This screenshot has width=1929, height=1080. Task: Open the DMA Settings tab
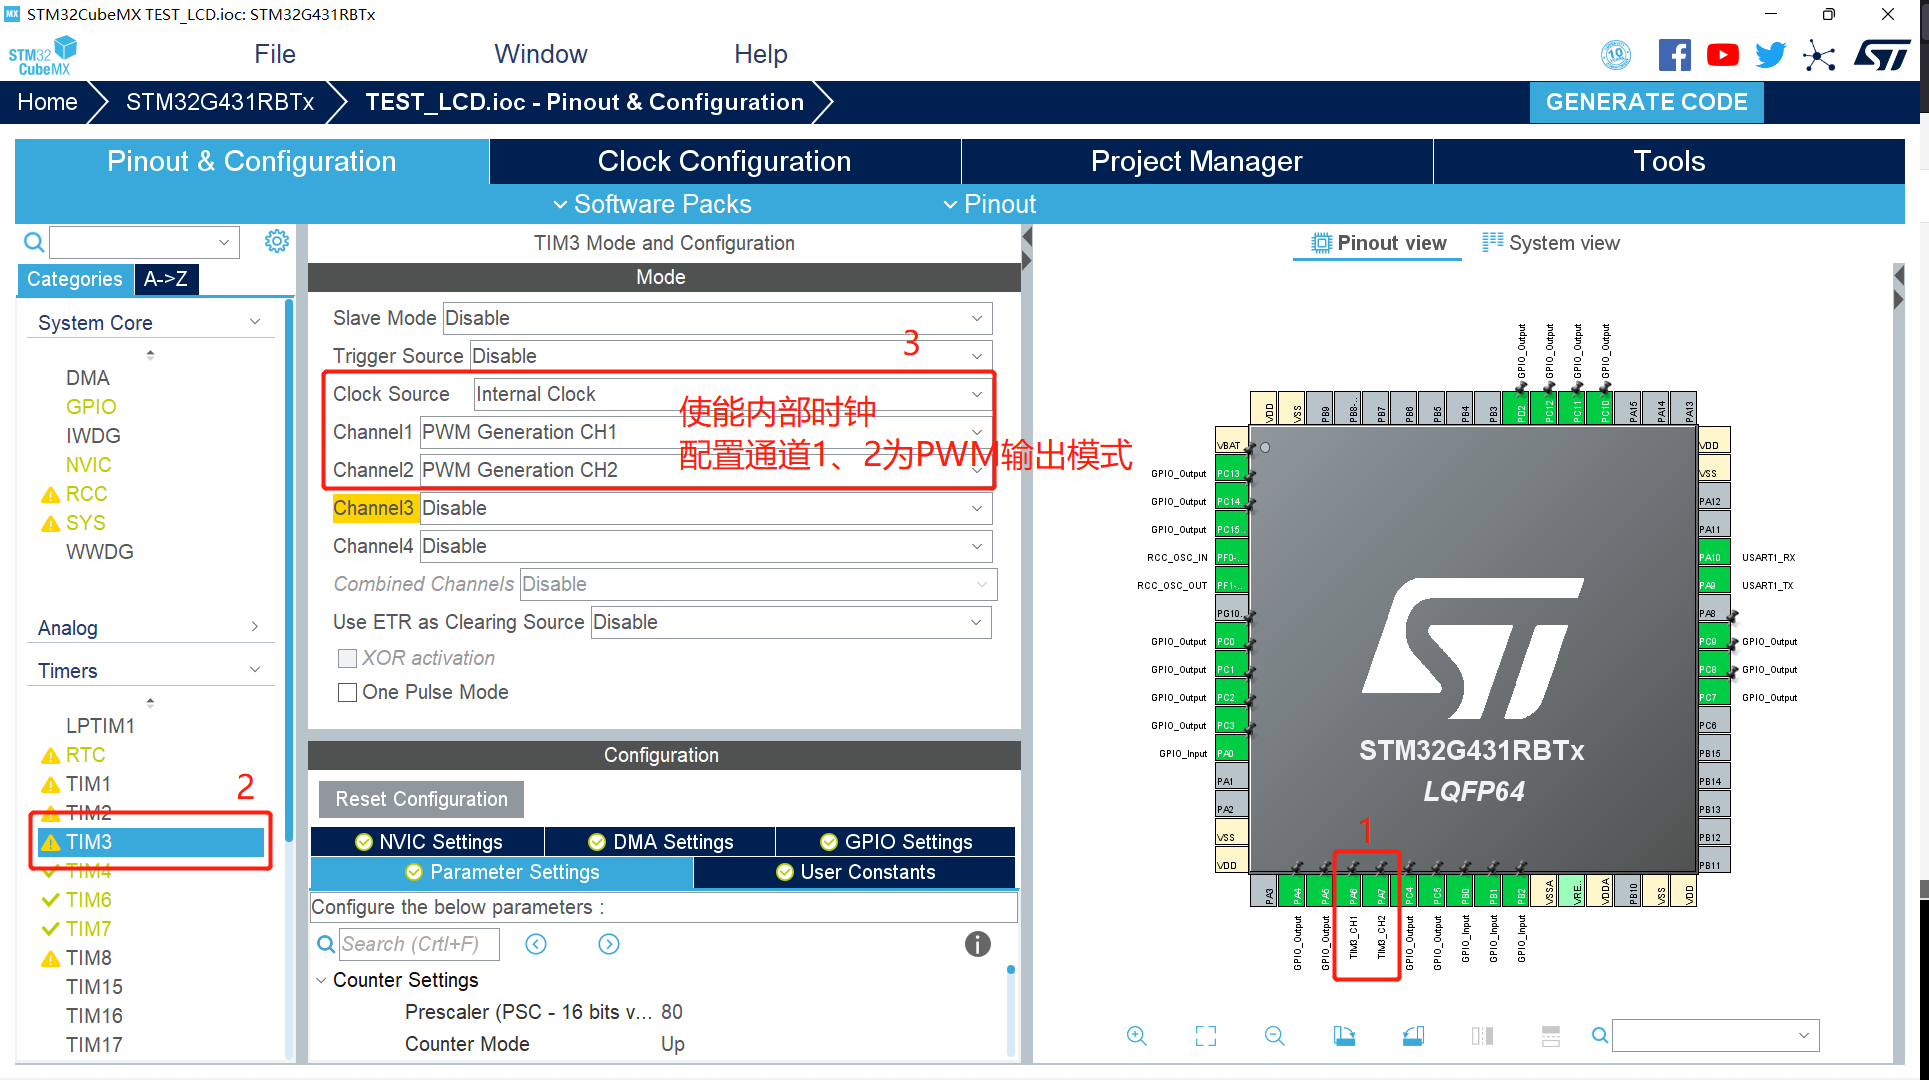tap(660, 842)
